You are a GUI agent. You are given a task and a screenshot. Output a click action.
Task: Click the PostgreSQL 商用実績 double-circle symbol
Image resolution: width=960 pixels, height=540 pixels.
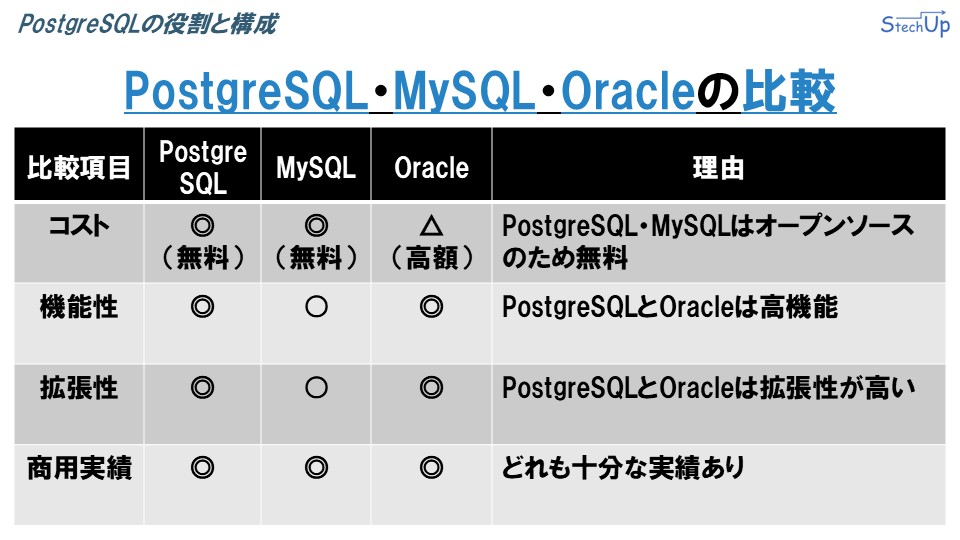coord(202,468)
